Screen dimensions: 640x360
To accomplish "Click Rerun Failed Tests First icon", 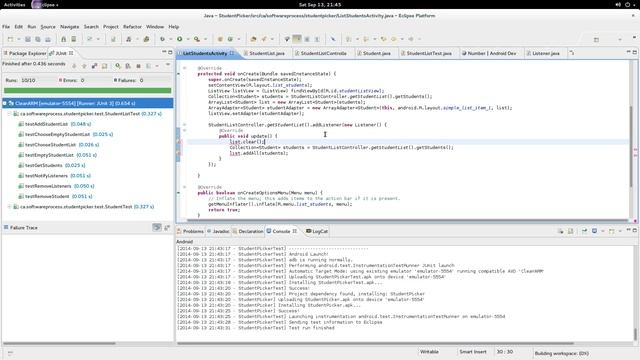I will click(x=128, y=66).
